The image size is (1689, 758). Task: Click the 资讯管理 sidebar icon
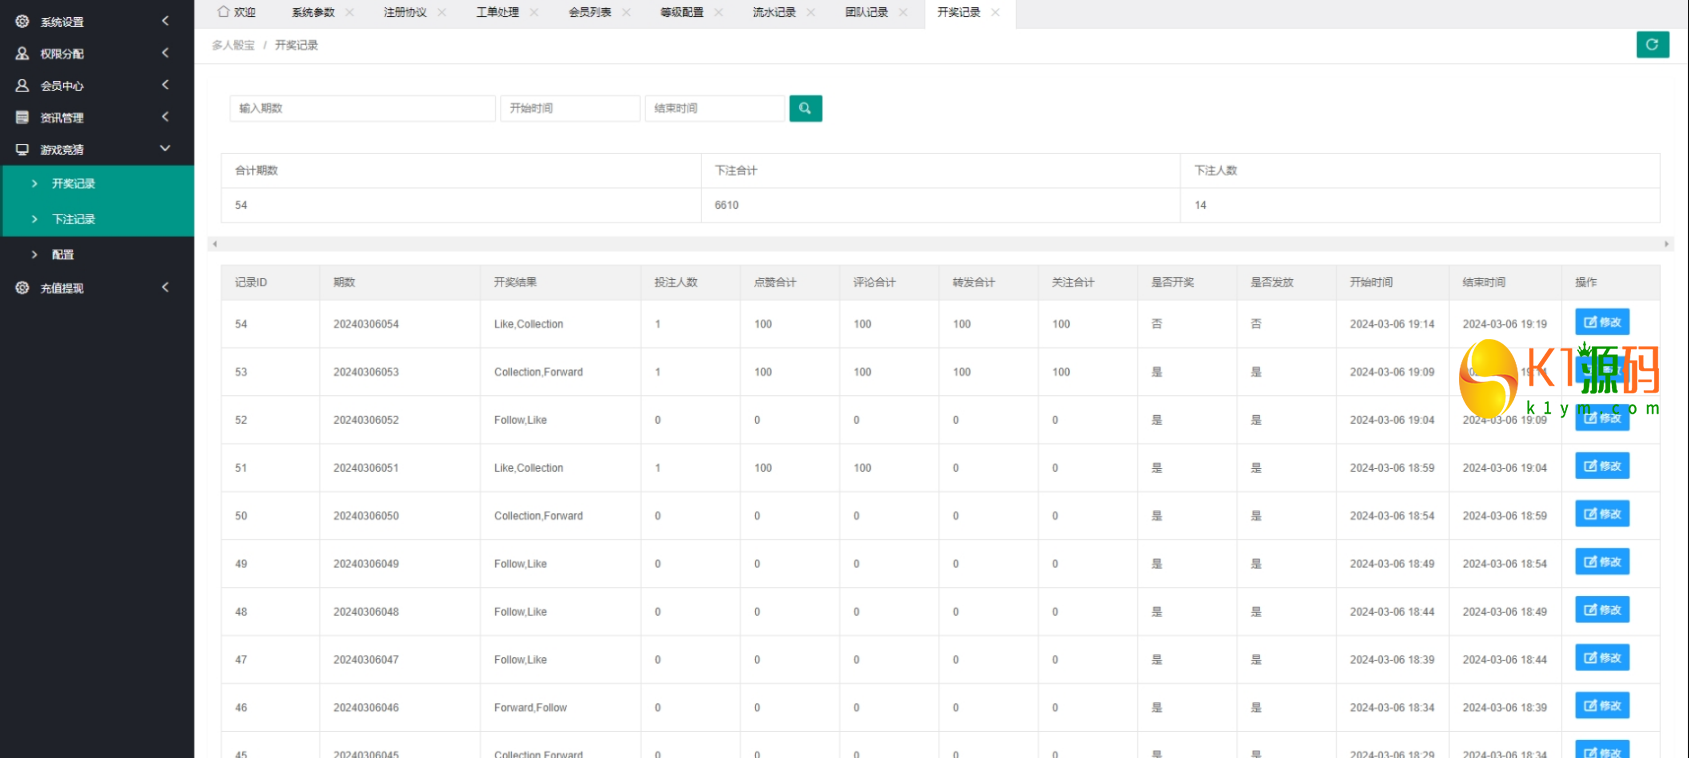(x=22, y=118)
